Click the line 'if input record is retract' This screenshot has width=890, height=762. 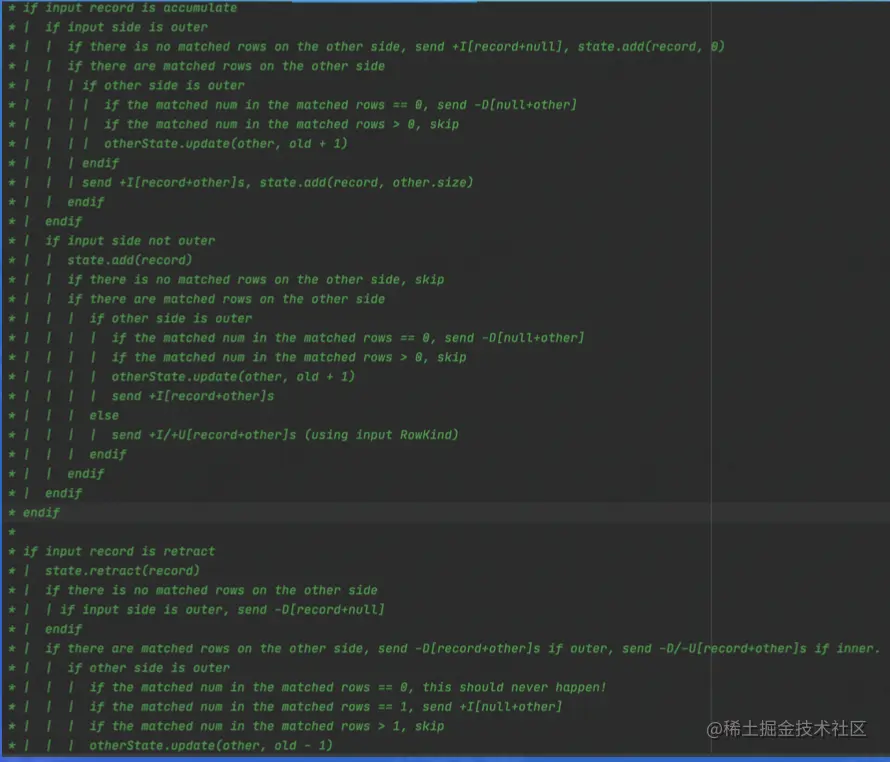click(x=119, y=551)
